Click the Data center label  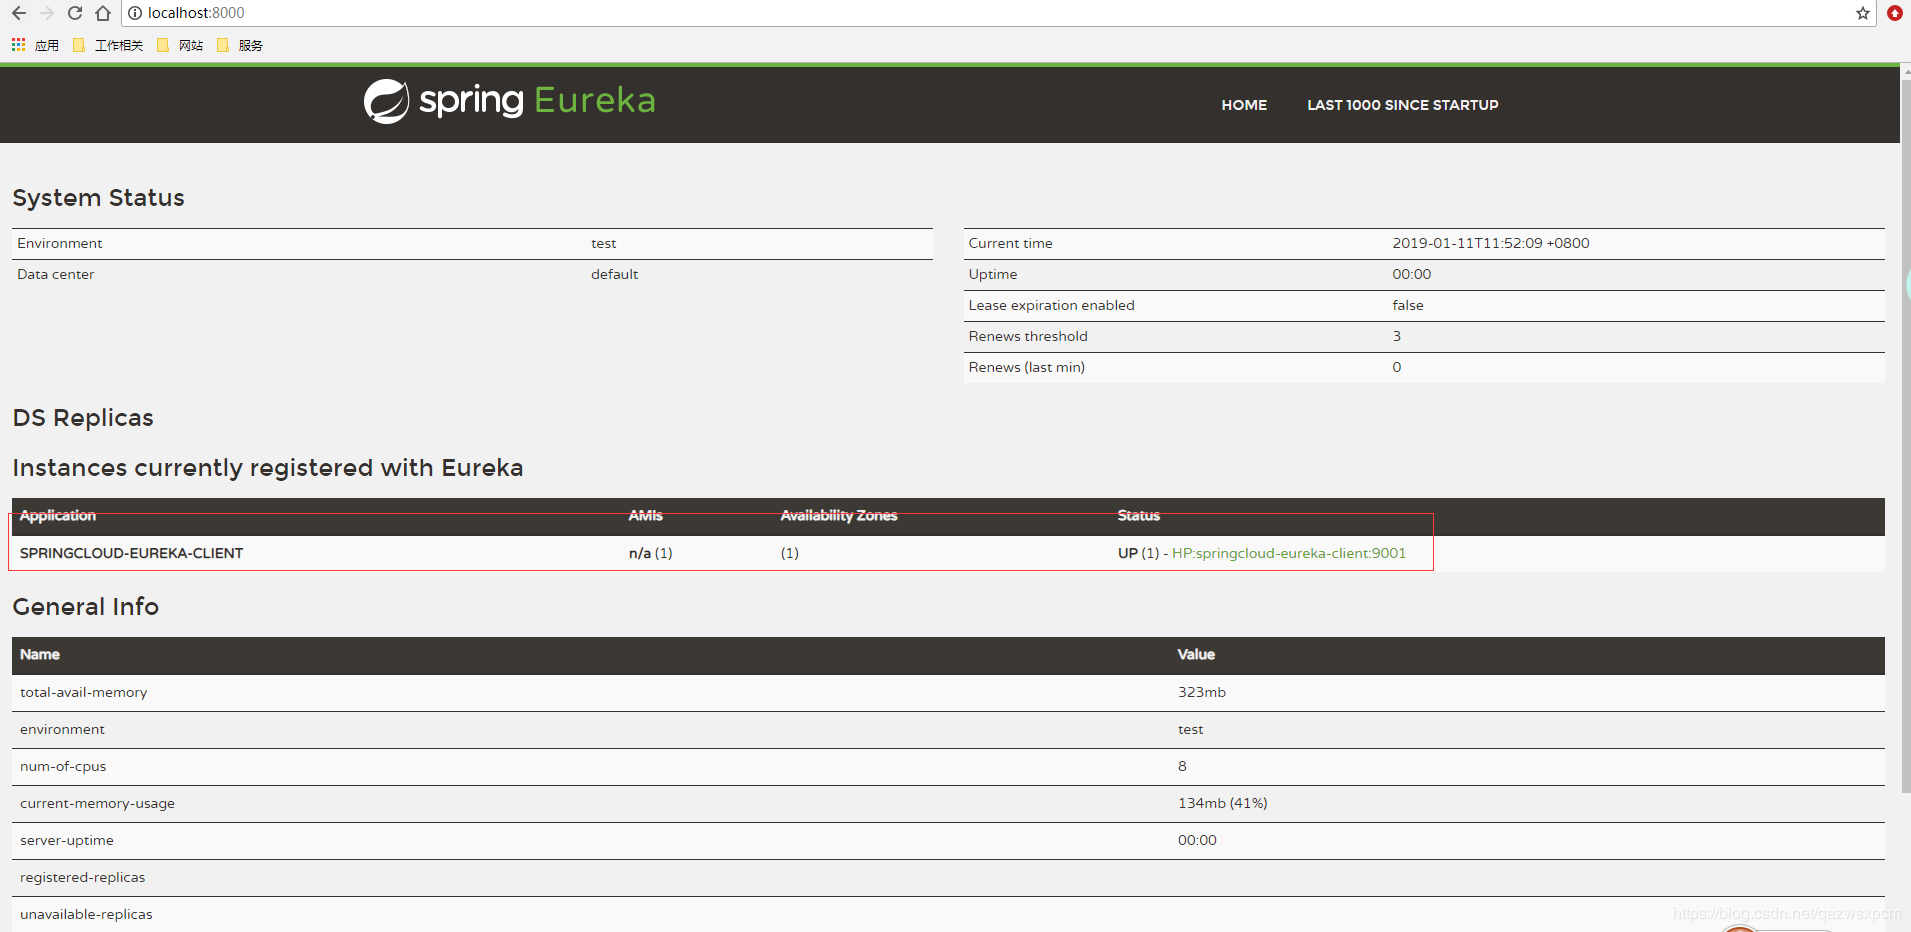pos(56,274)
